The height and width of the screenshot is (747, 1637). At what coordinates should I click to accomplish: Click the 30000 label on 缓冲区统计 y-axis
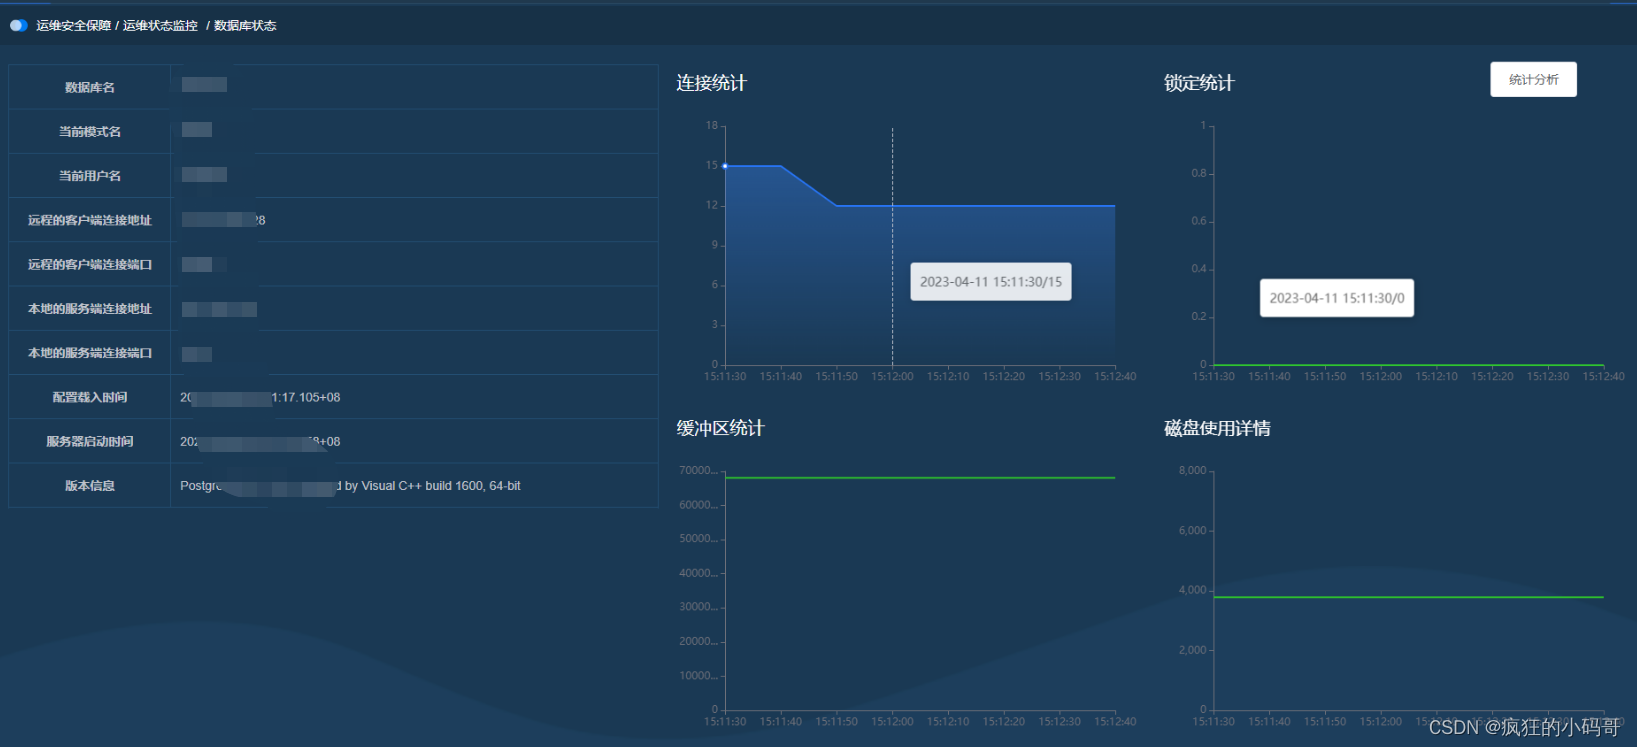(697, 607)
